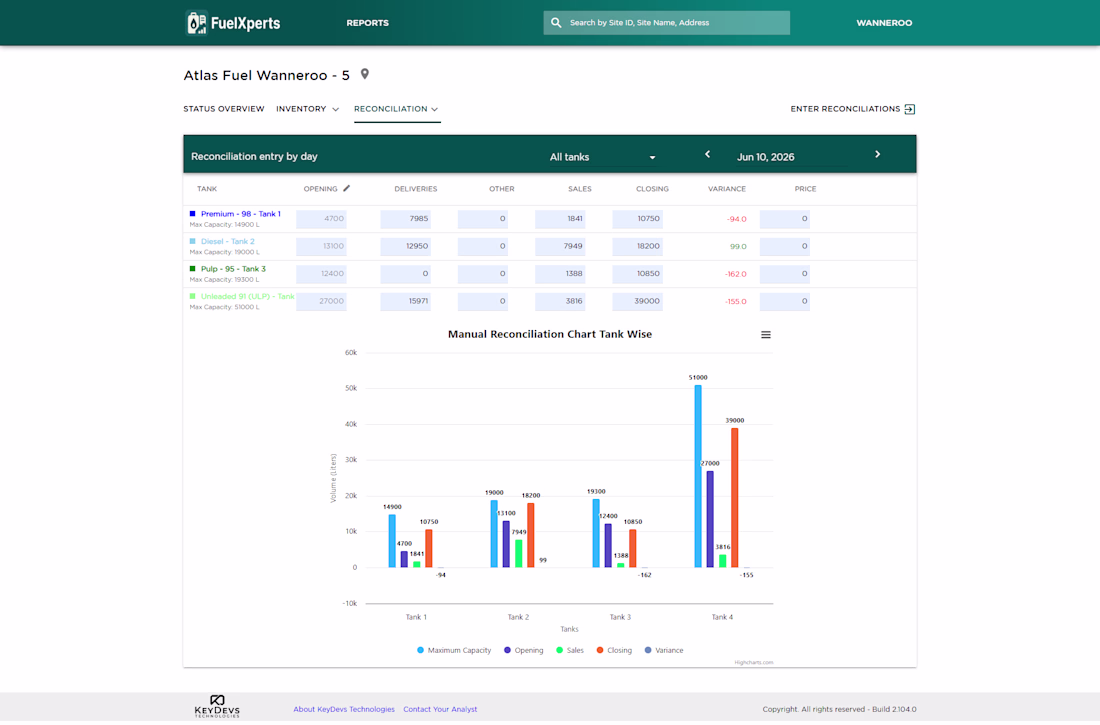The height and width of the screenshot is (725, 1100).
Task: Open About KeyDevs Technologies link
Action: click(344, 710)
